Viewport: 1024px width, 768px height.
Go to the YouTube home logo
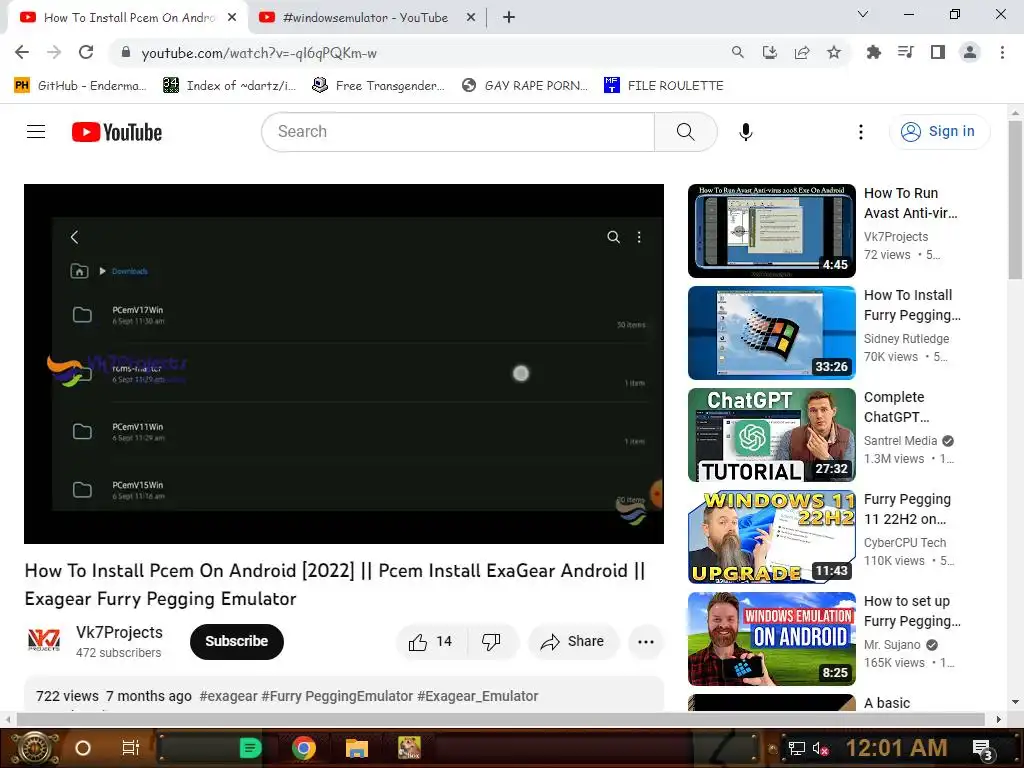pyautogui.click(x=117, y=132)
